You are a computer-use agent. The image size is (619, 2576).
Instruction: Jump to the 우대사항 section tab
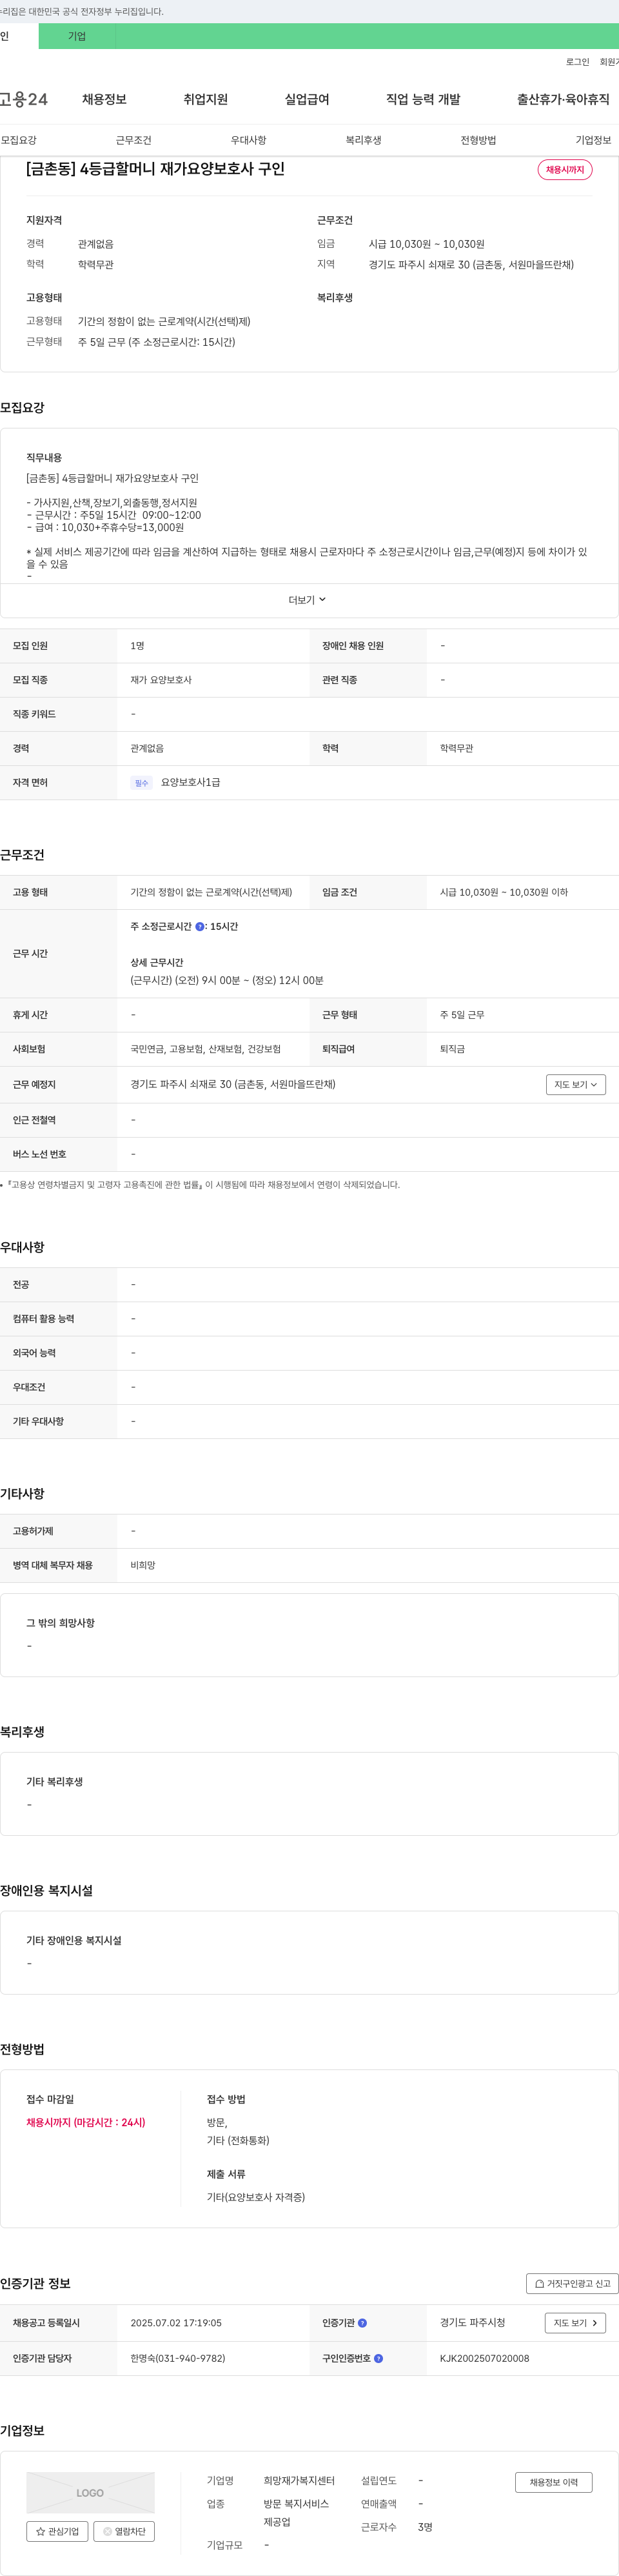[248, 140]
